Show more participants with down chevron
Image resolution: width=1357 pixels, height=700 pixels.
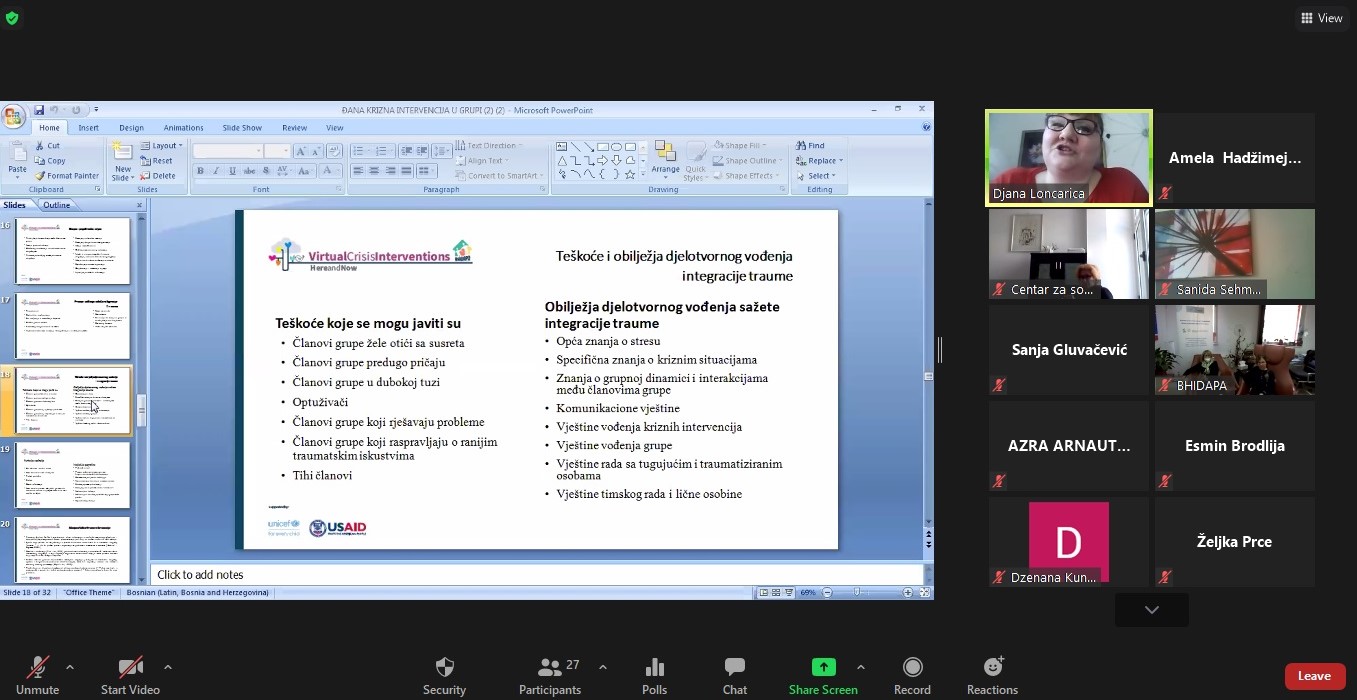coord(1152,610)
